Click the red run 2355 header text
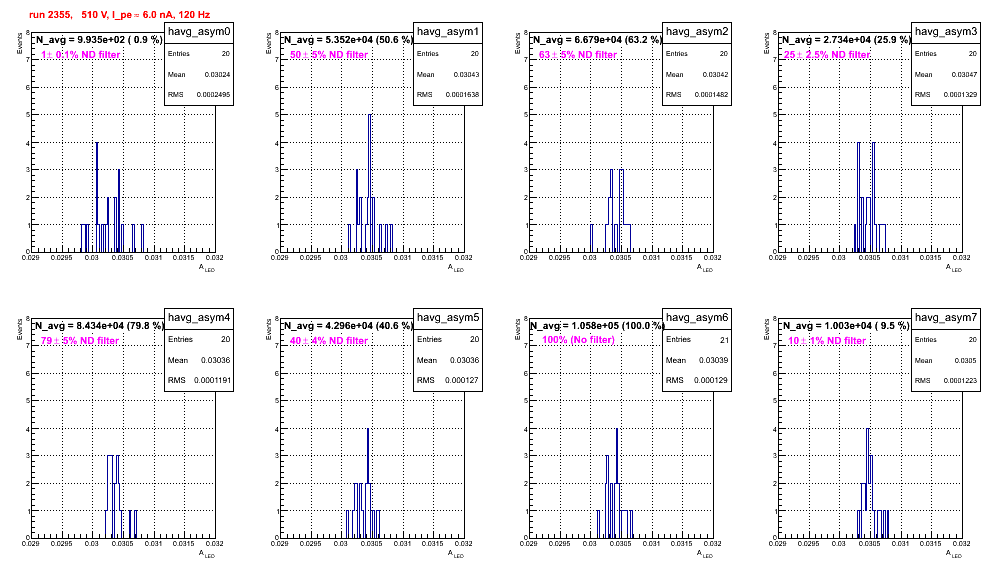Image resolution: width=996 pixels, height=572 pixels. tap(119, 15)
